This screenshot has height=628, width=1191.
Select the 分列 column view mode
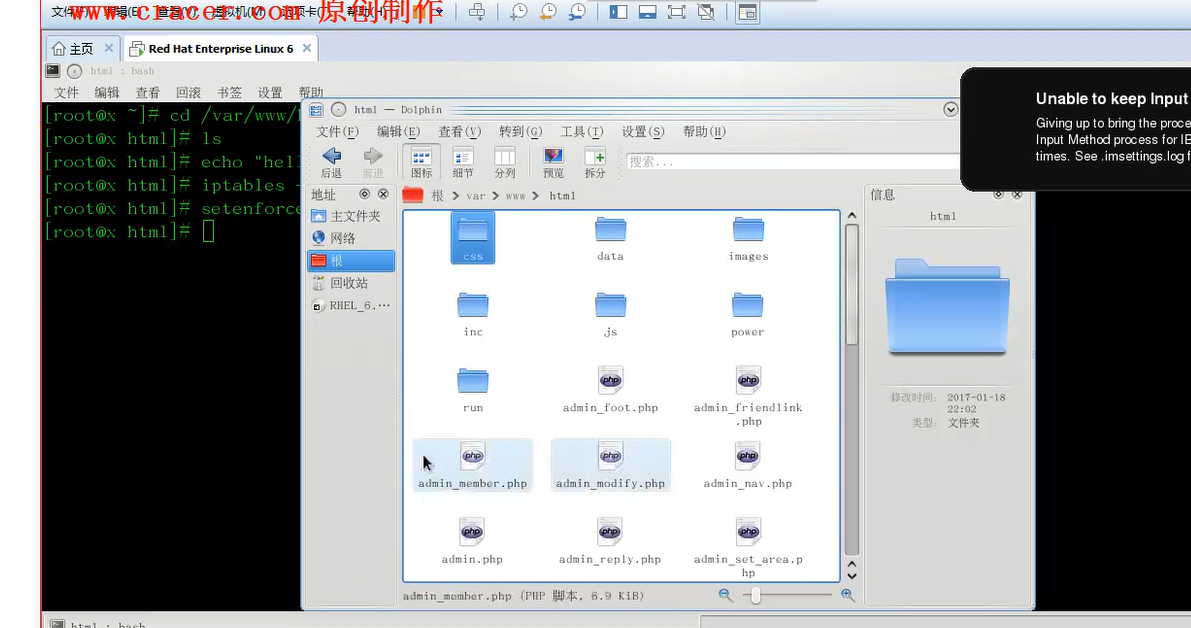tap(504, 160)
